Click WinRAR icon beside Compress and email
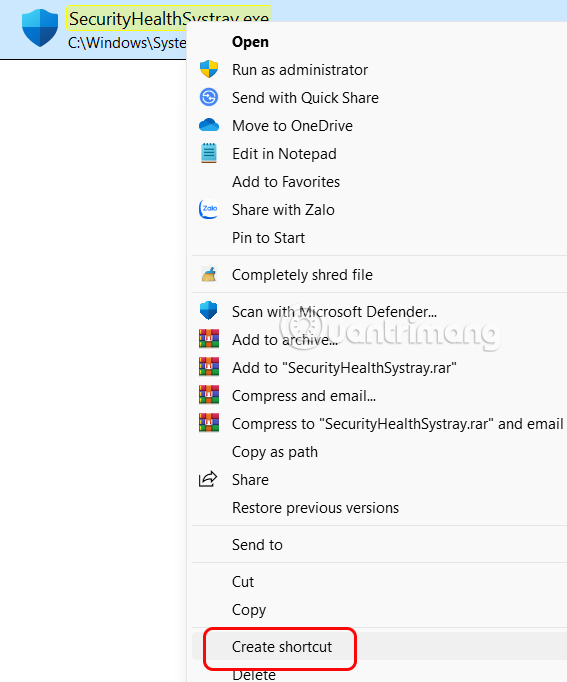This screenshot has width=567, height=682. 209,395
